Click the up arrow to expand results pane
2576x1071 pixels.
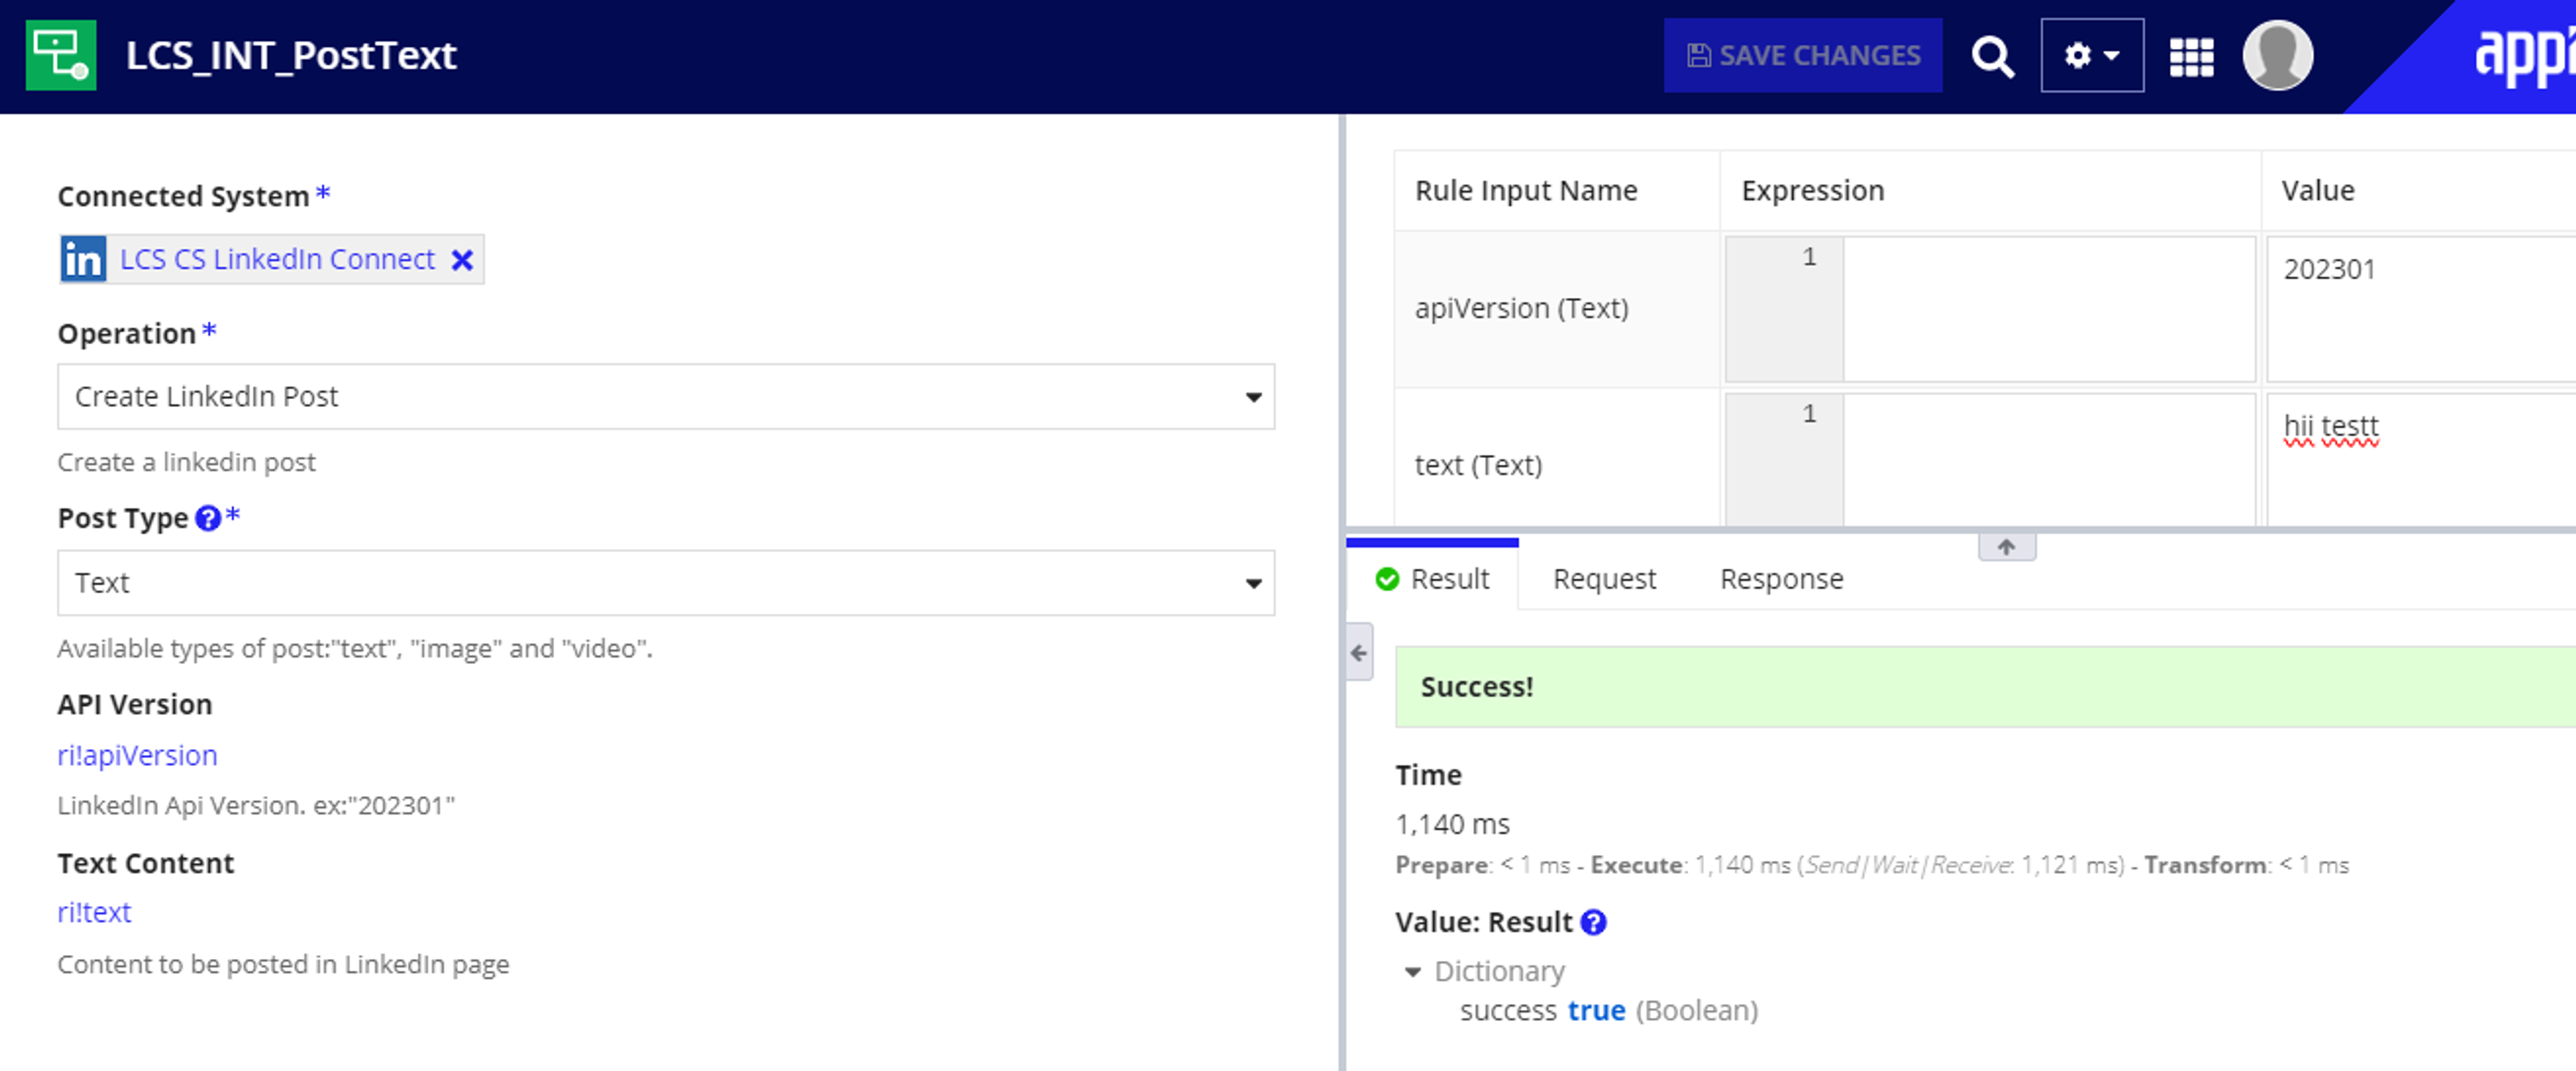[x=2006, y=547]
